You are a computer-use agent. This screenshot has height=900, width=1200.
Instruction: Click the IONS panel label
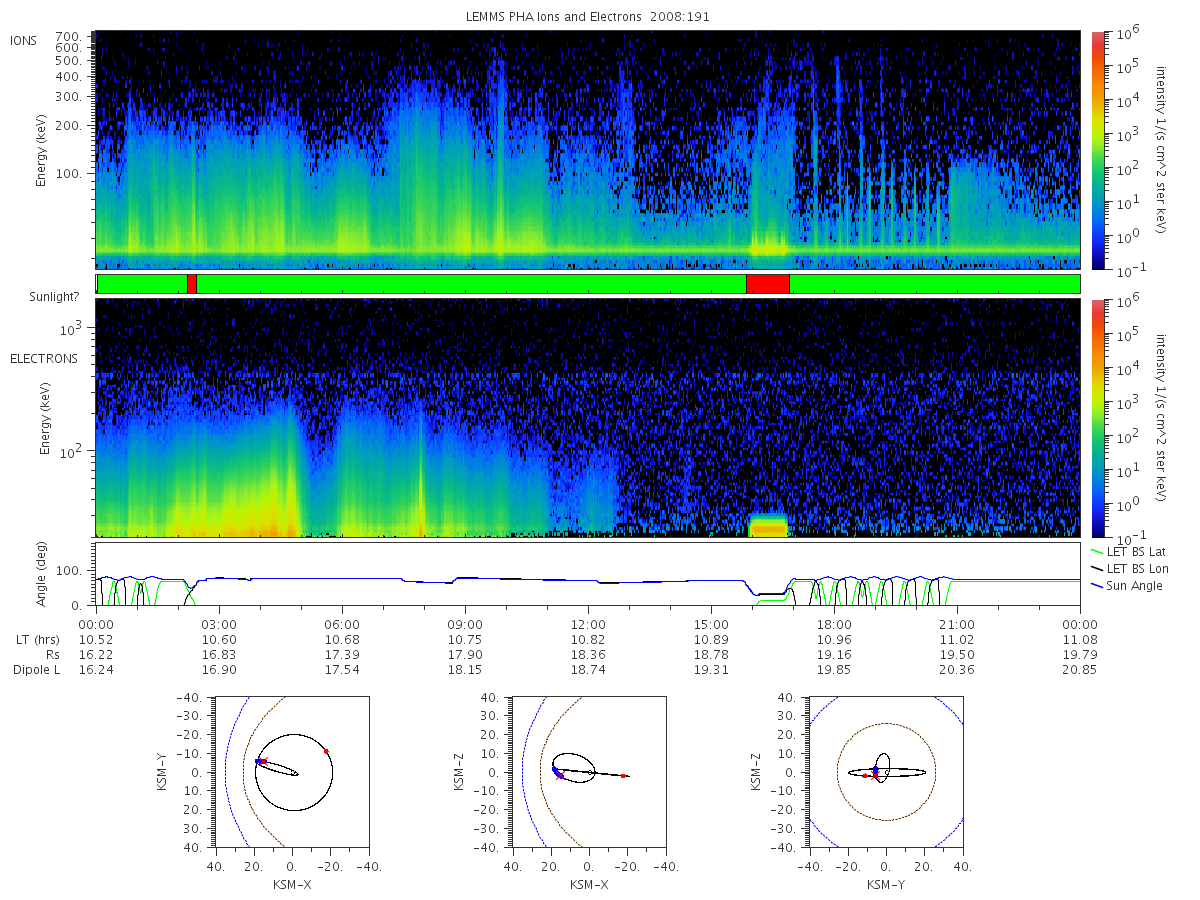(x=23, y=40)
